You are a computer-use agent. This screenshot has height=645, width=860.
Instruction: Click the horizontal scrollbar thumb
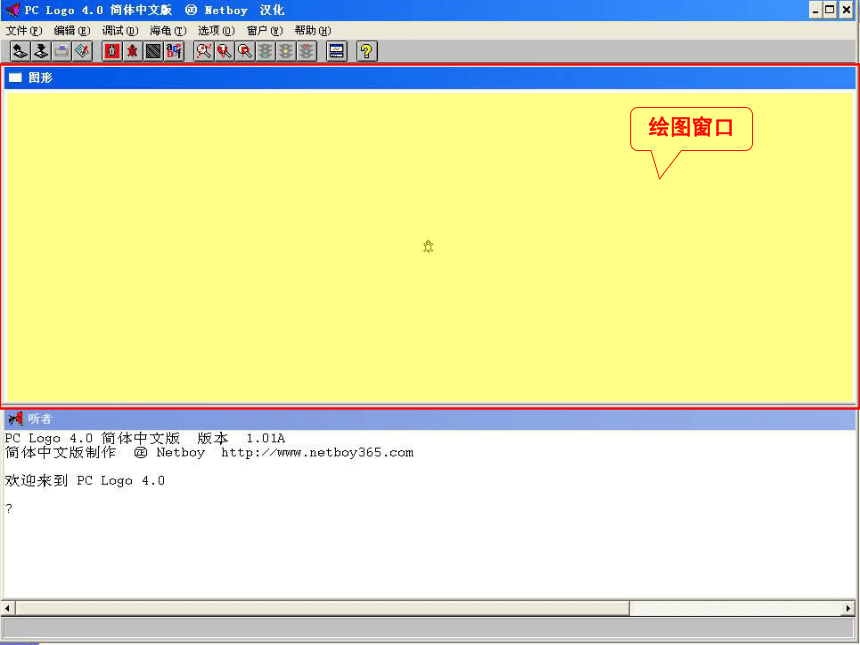pyautogui.click(x=322, y=608)
